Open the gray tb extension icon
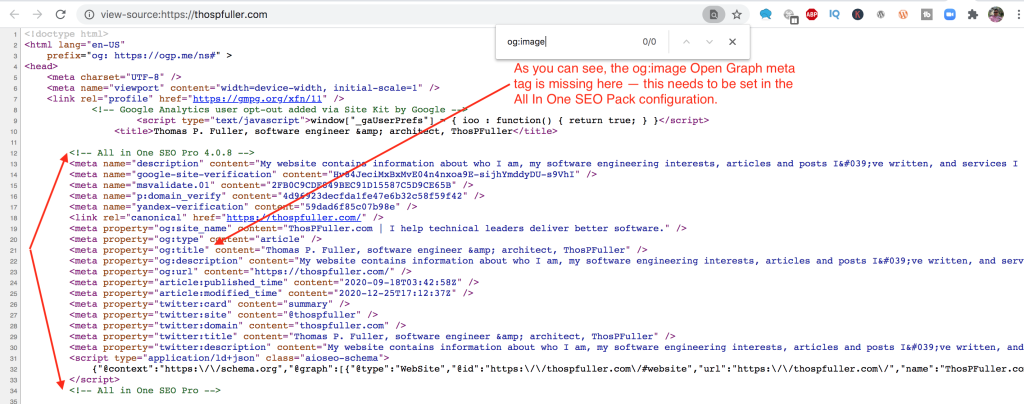This screenshot has height=404, width=1024. (x=926, y=14)
